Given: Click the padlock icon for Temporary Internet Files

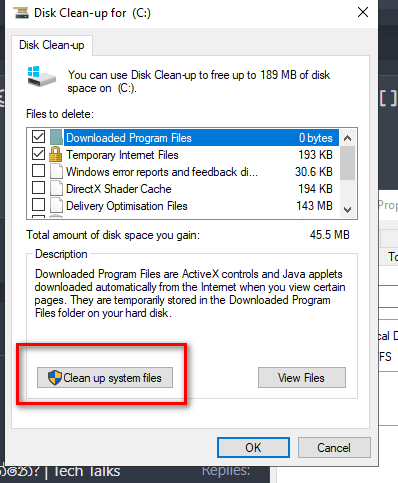Looking at the screenshot, I should [56, 155].
